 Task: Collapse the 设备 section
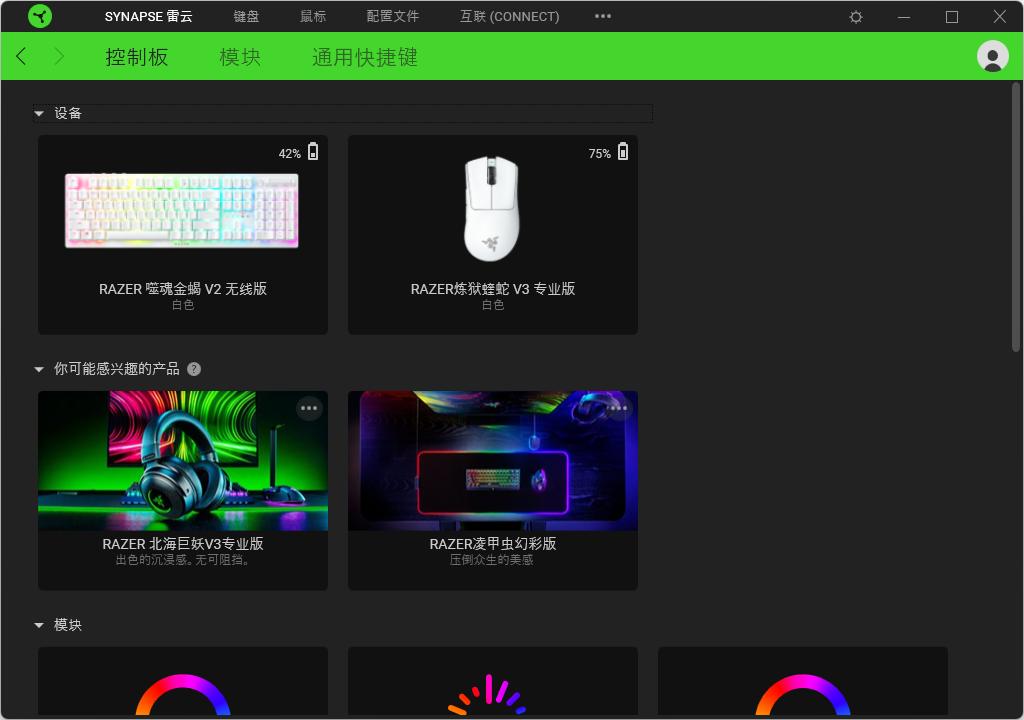point(39,113)
